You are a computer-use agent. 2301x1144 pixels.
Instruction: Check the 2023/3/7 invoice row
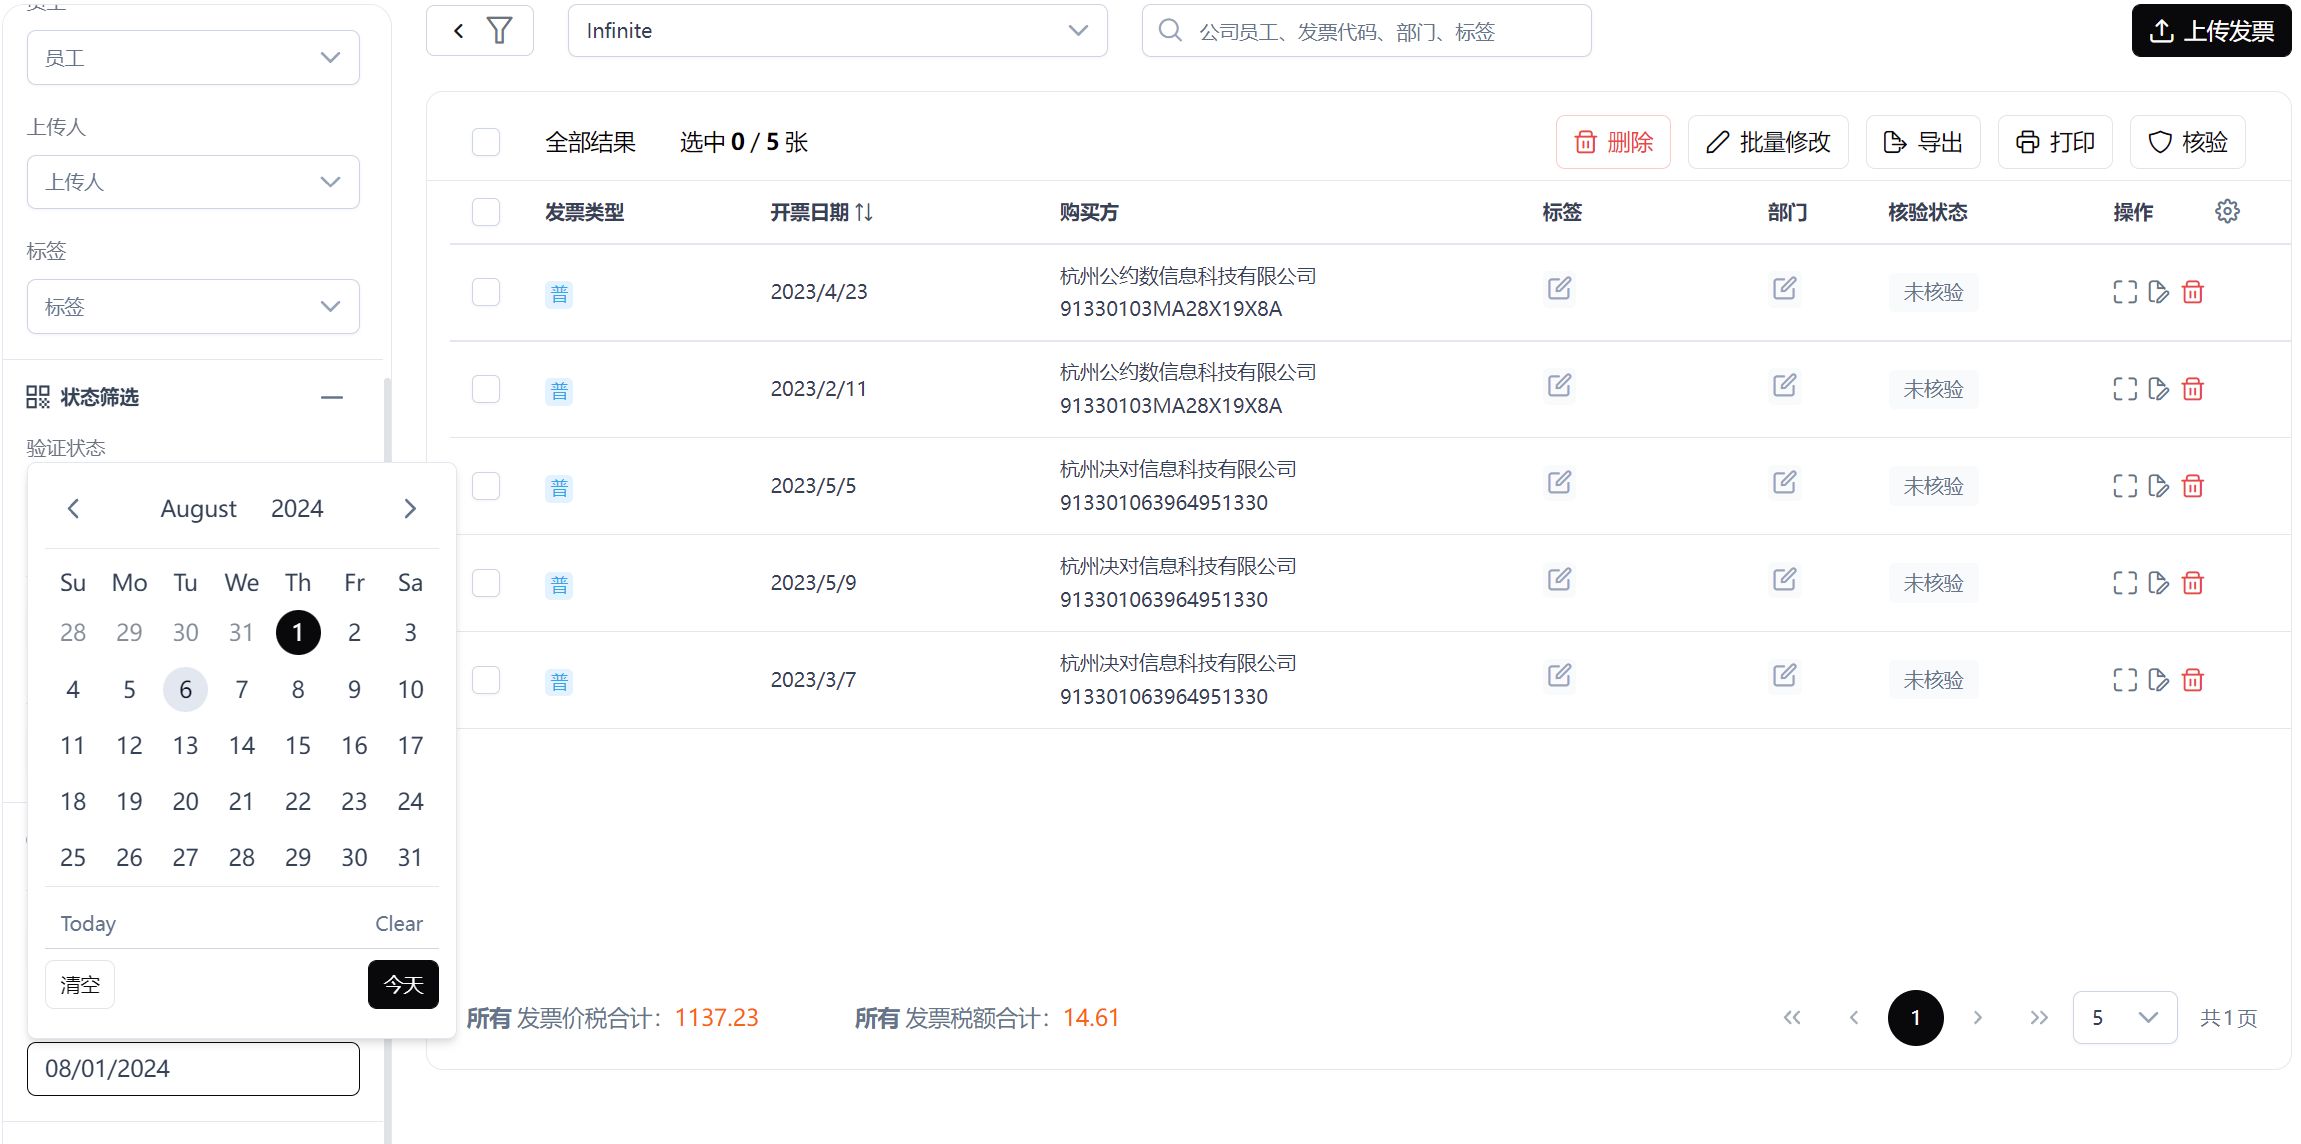point(486,680)
